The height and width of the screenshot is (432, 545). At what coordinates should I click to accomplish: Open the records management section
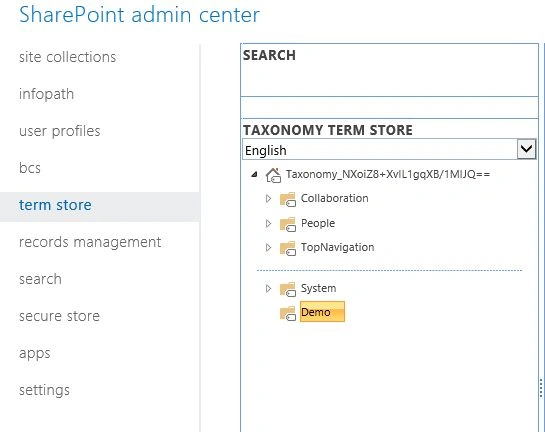click(x=90, y=242)
